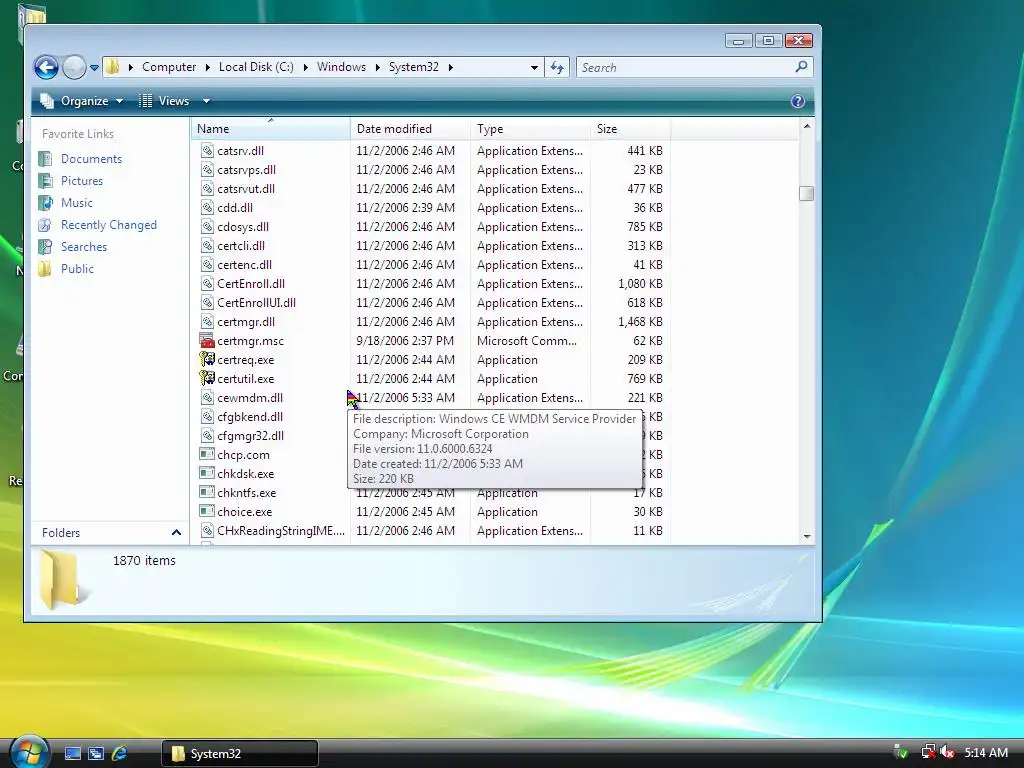
Task: Select the cdd.dll file icon
Action: point(207,207)
